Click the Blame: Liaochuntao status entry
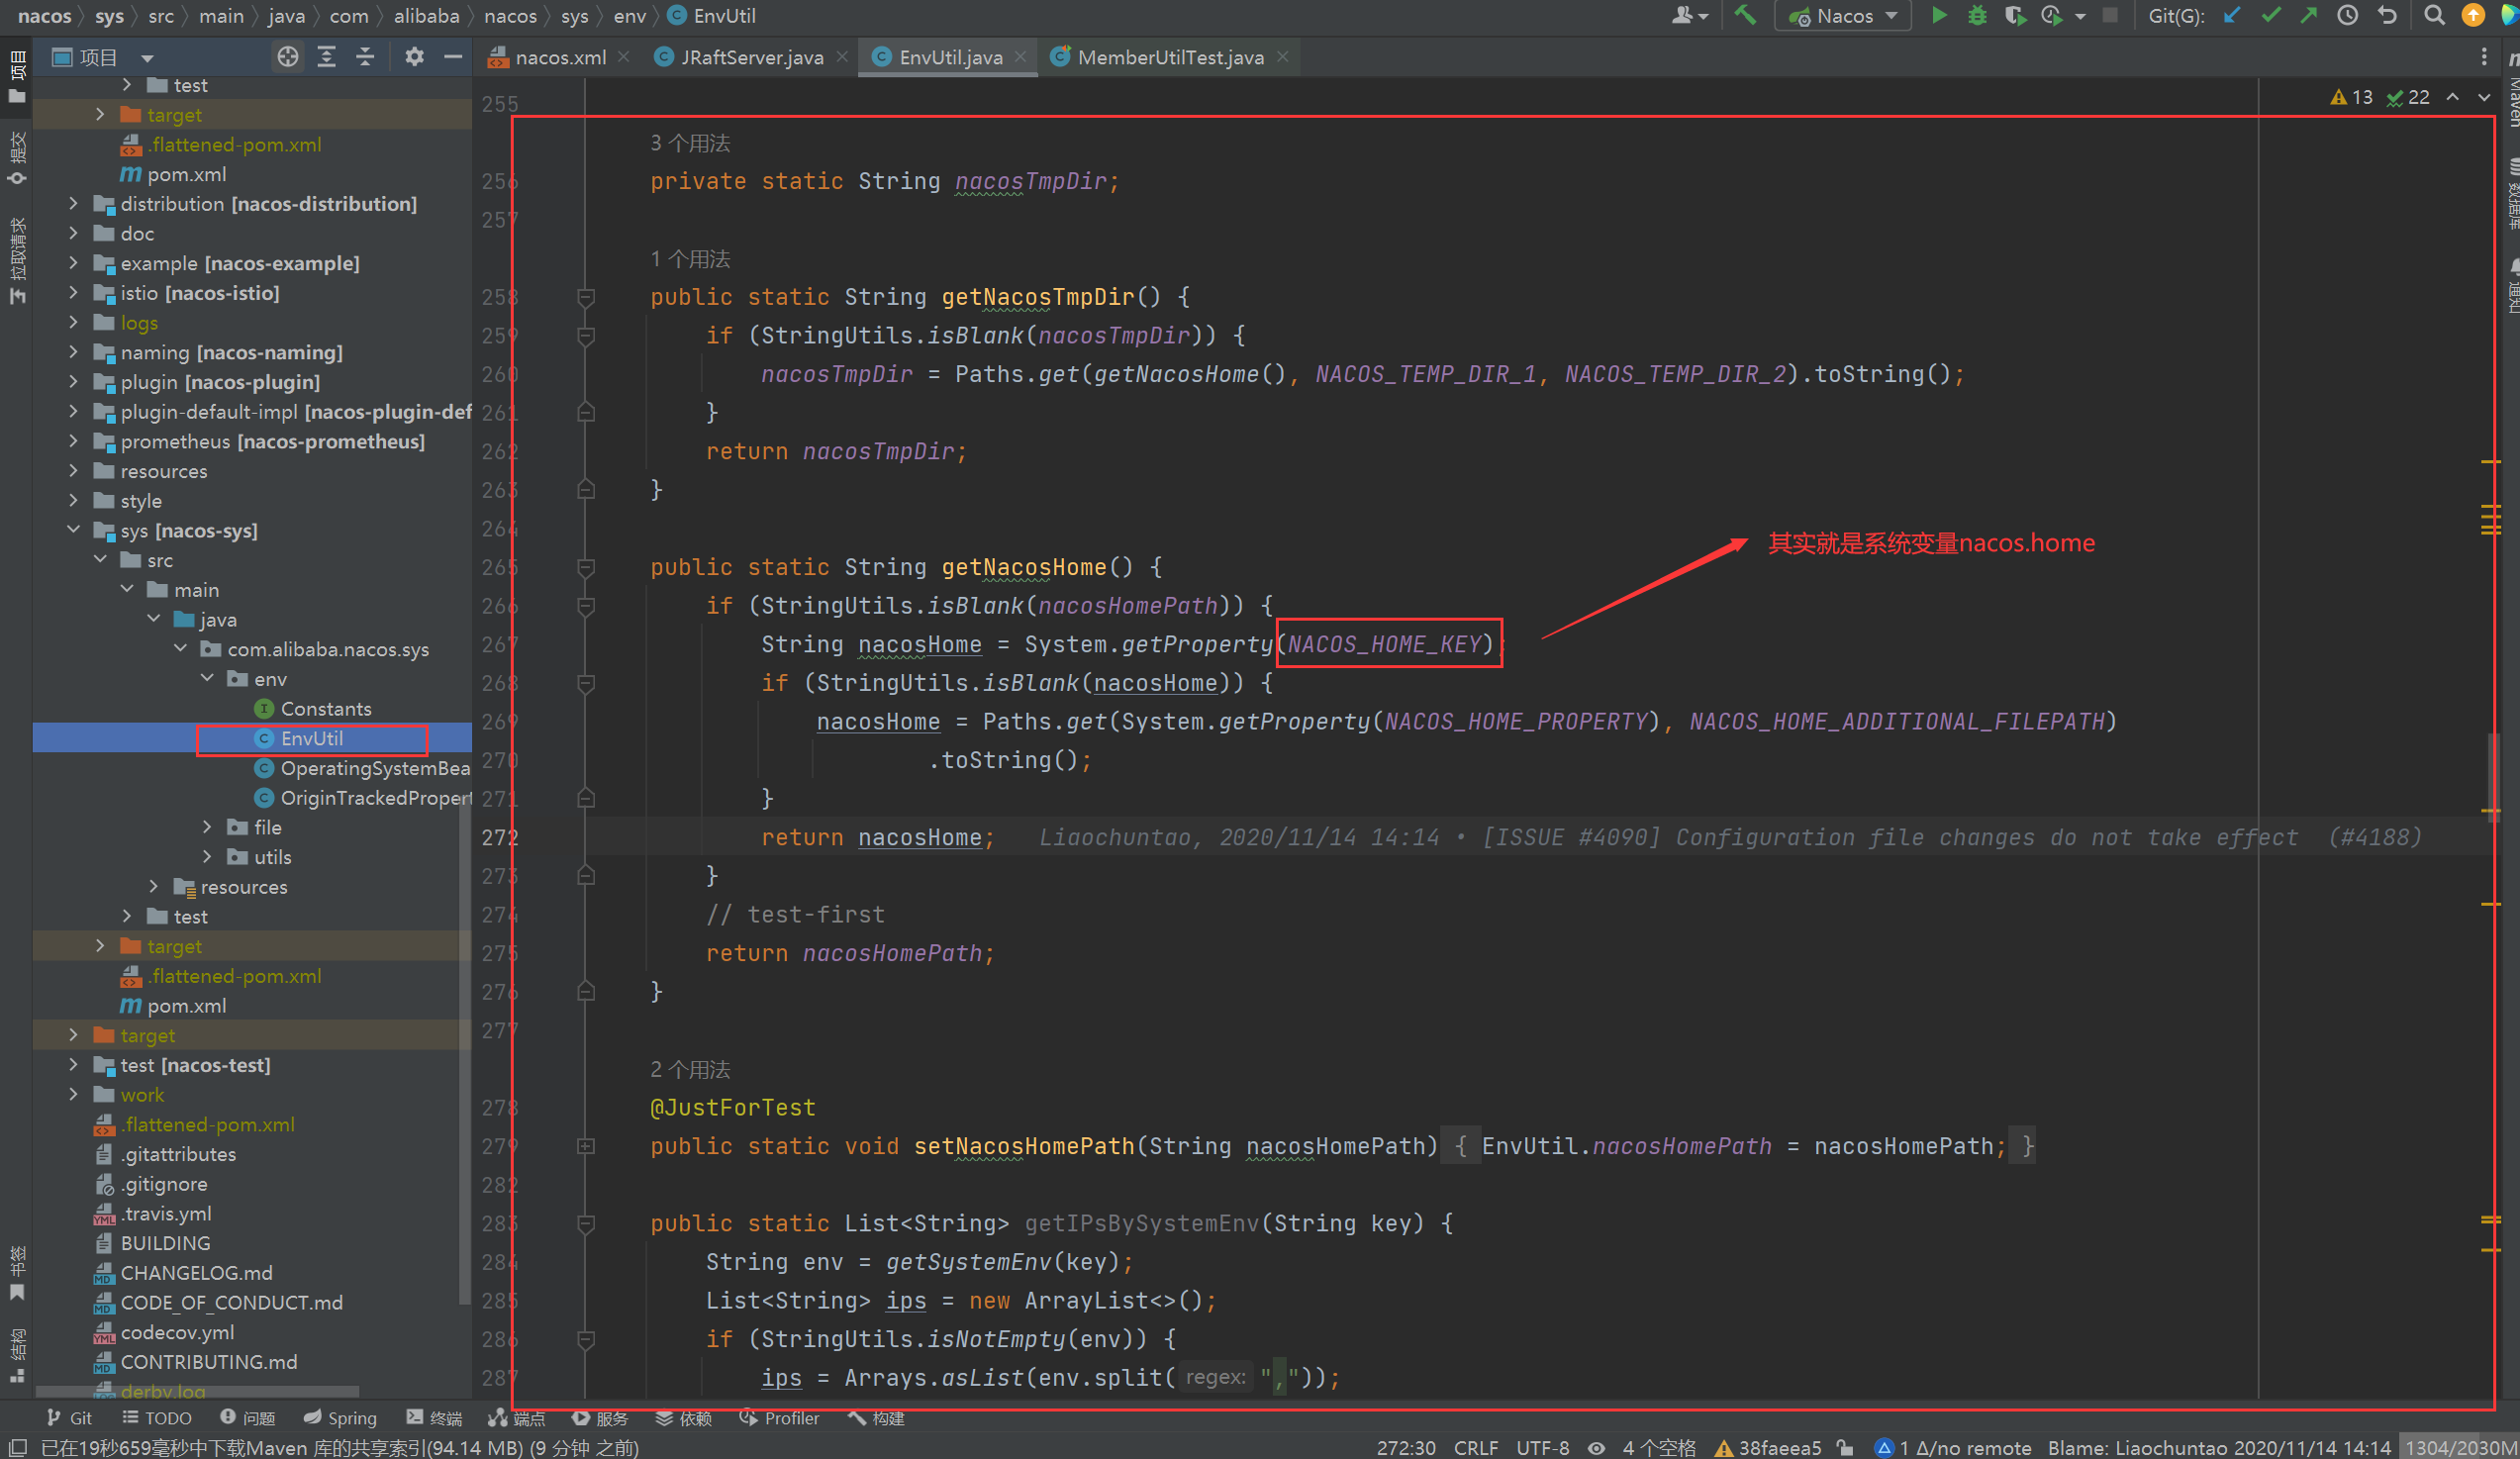 (2219, 1447)
